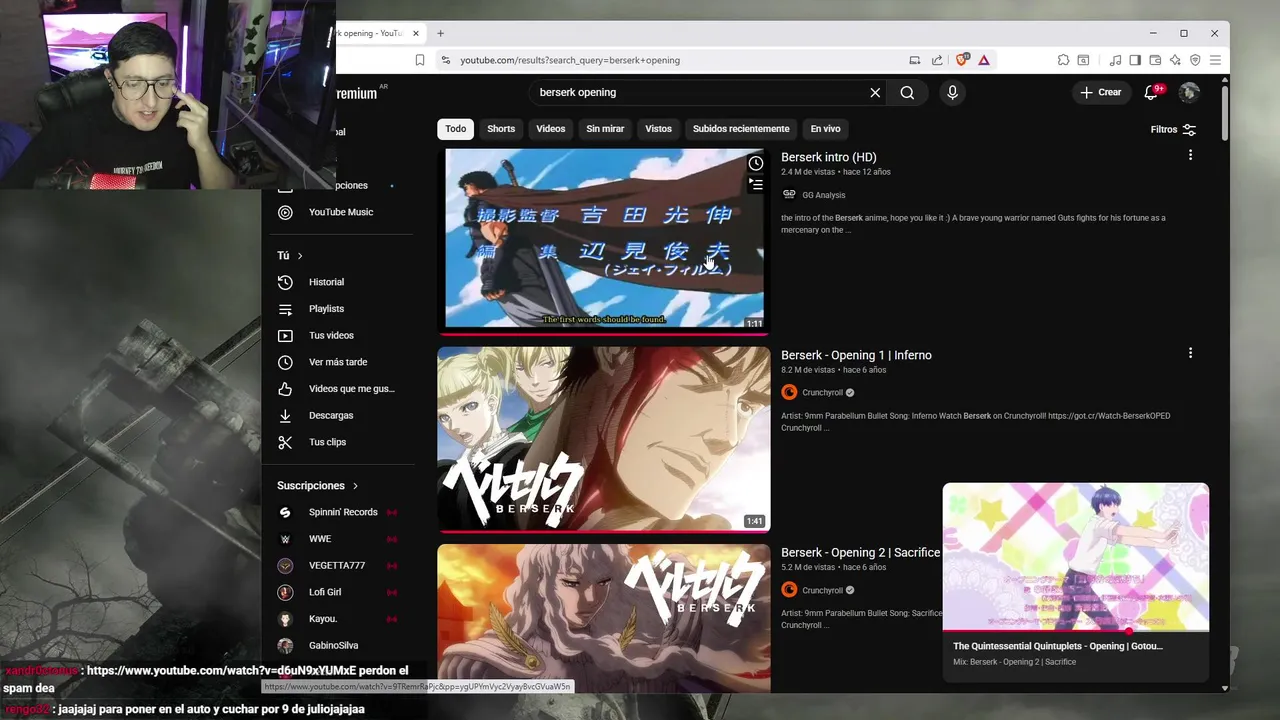1280x720 pixels.
Task: Open Videos que me gustan in sidebar
Action: click(338, 389)
